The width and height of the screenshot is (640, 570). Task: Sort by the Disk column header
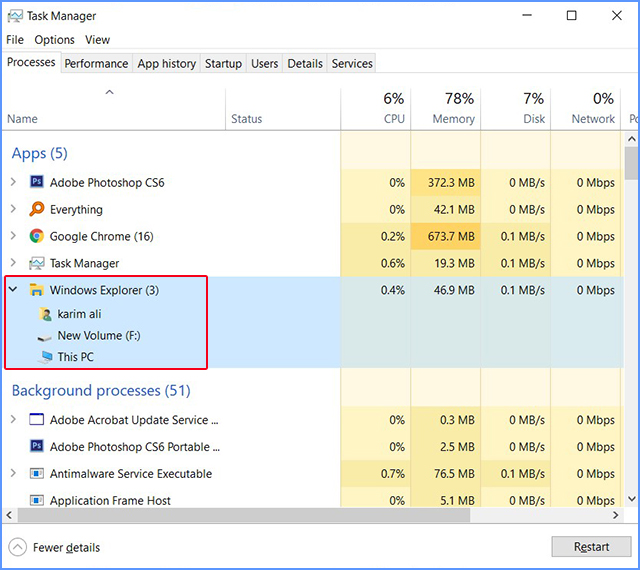click(516, 109)
